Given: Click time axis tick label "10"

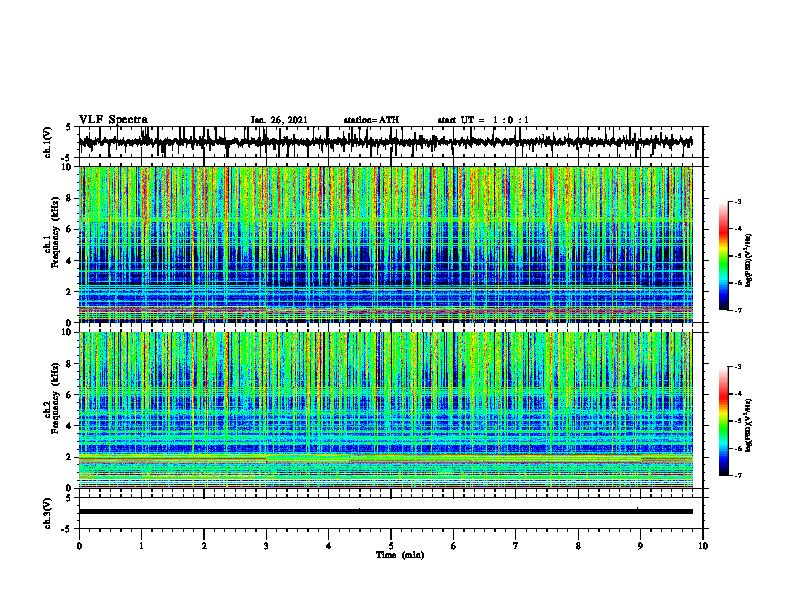Looking at the screenshot, I should (703, 546).
